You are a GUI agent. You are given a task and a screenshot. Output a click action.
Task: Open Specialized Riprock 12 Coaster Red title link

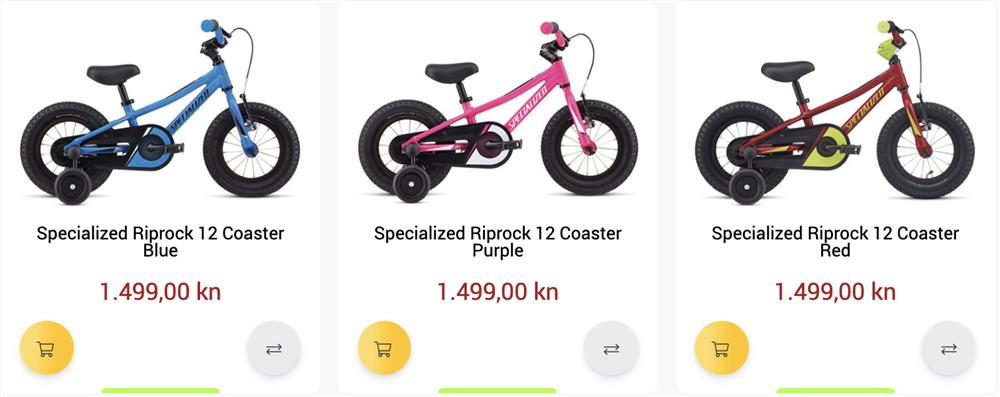click(x=835, y=241)
